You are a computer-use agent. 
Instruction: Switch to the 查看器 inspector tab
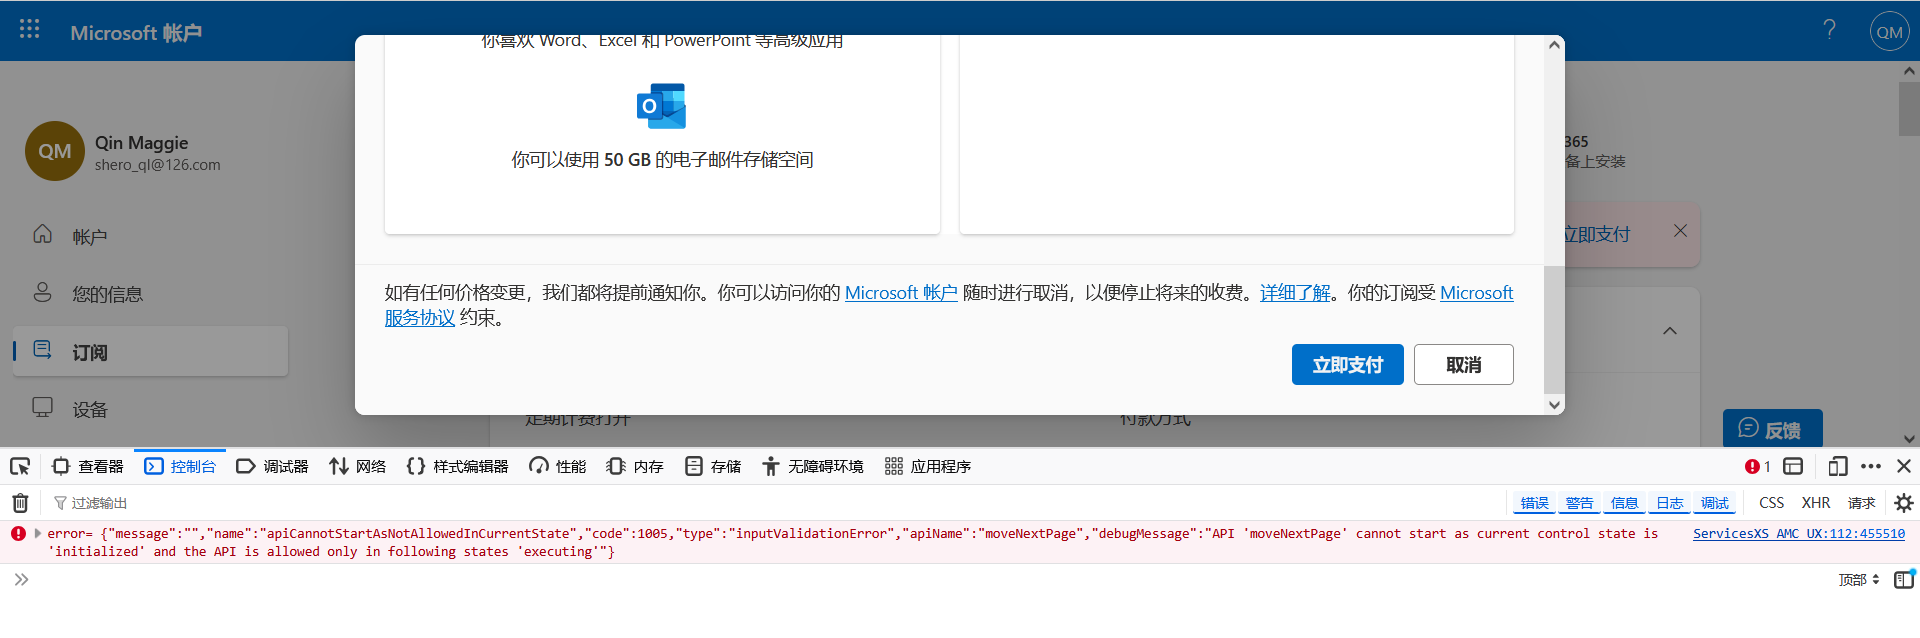click(x=88, y=467)
